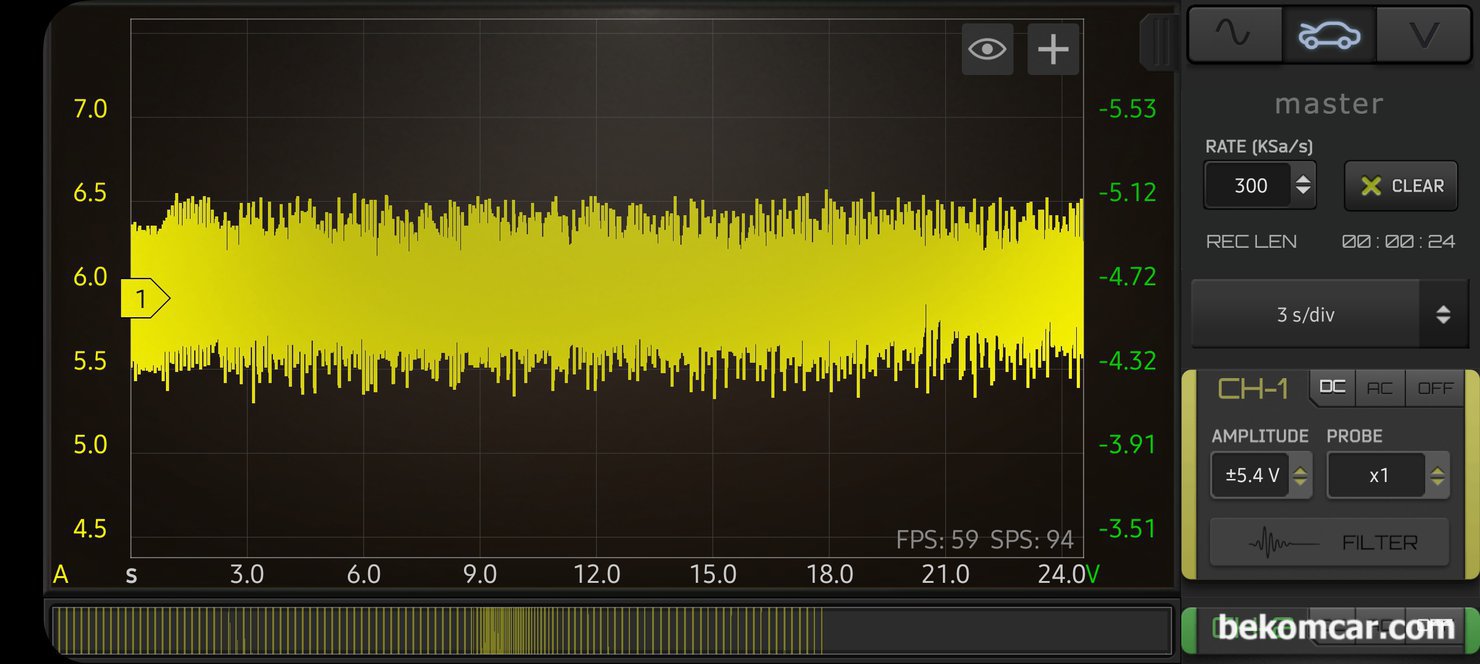Set CH-1 coupling to DC
The width and height of the screenshot is (1480, 664).
coord(1332,387)
